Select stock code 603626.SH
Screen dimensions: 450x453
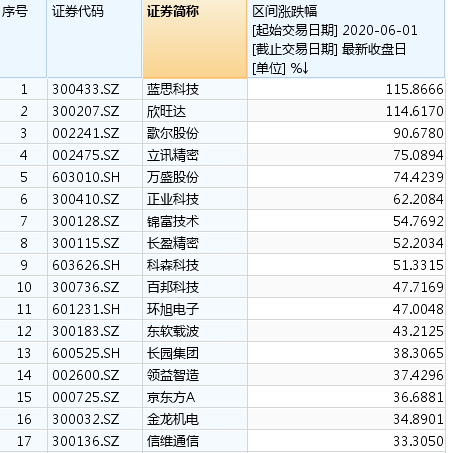pyautogui.click(x=86, y=265)
